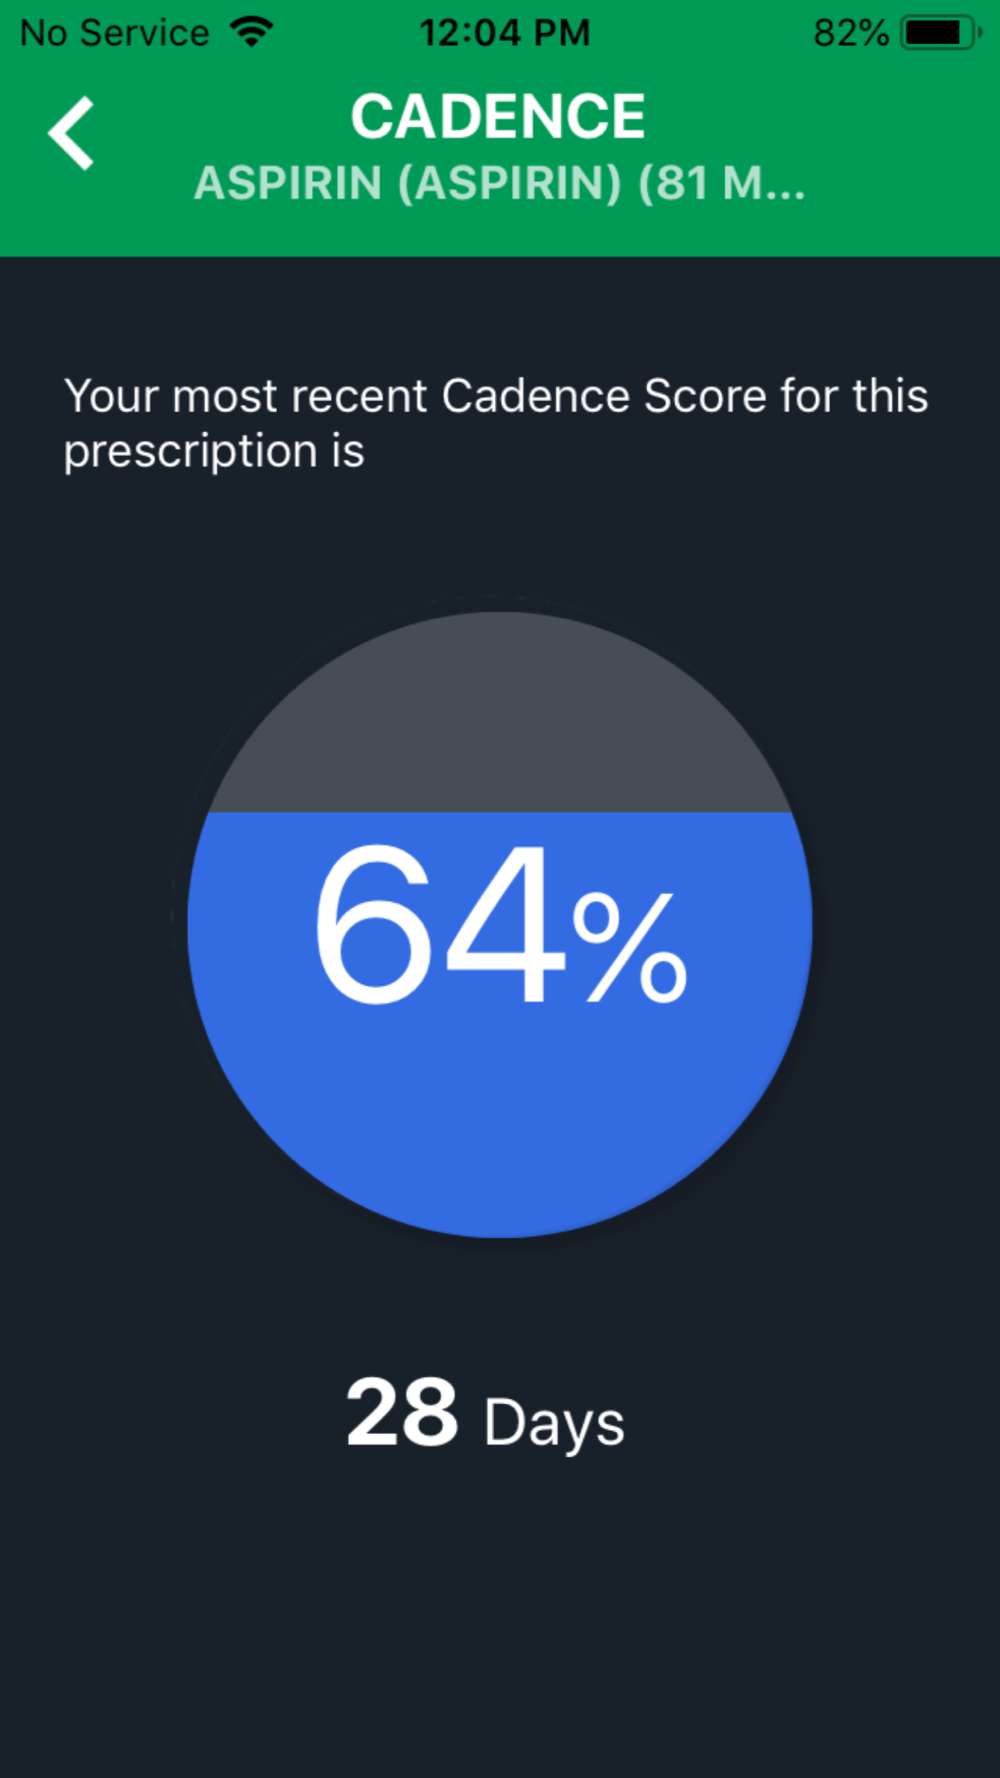Image resolution: width=1000 pixels, height=1778 pixels.
Task: Tap the percent symbol in the gauge
Action: (630, 948)
